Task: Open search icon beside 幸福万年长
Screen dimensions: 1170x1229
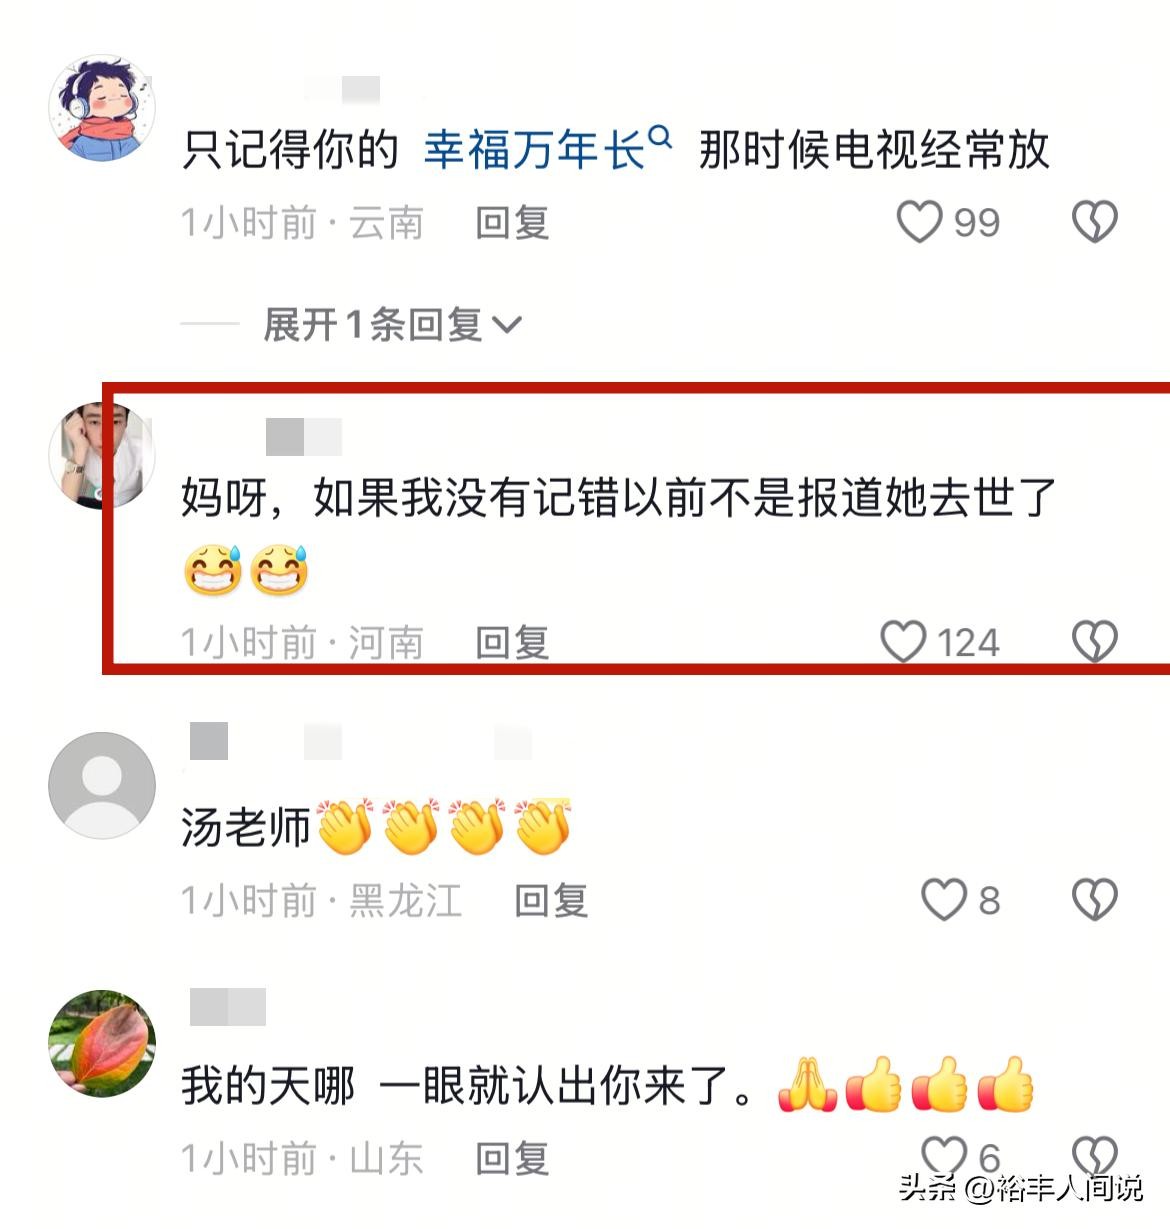Action: 660,137
